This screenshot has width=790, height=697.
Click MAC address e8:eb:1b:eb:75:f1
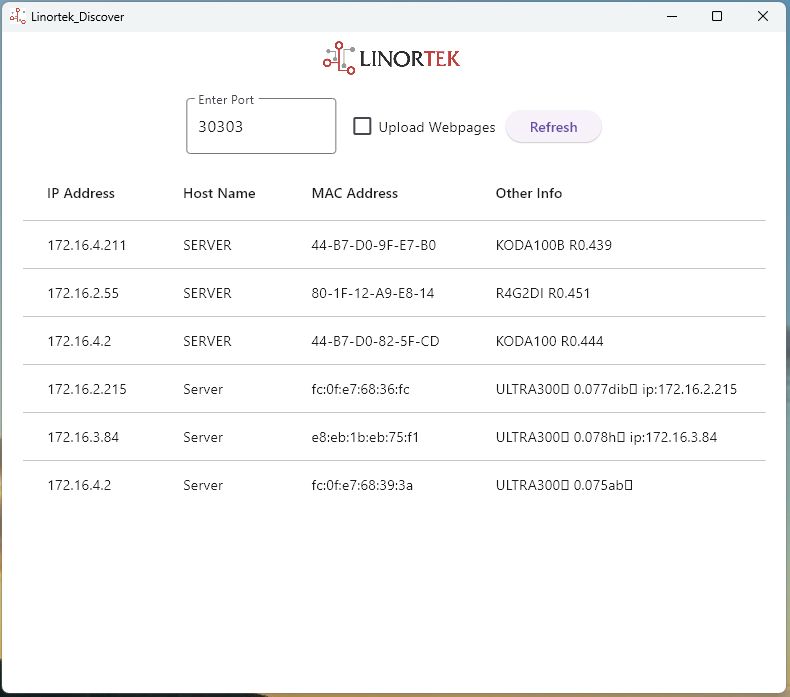pyautogui.click(x=365, y=437)
